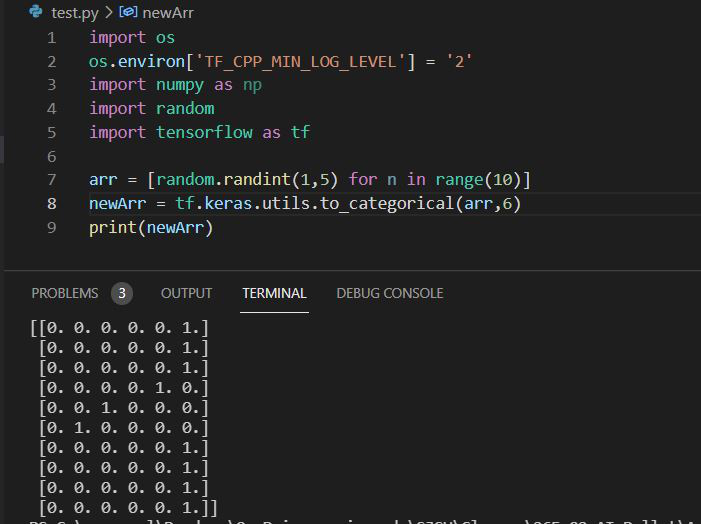Image resolution: width=701 pixels, height=524 pixels.
Task: Click the last terminal output row ending with ]]
Action: coord(124,507)
